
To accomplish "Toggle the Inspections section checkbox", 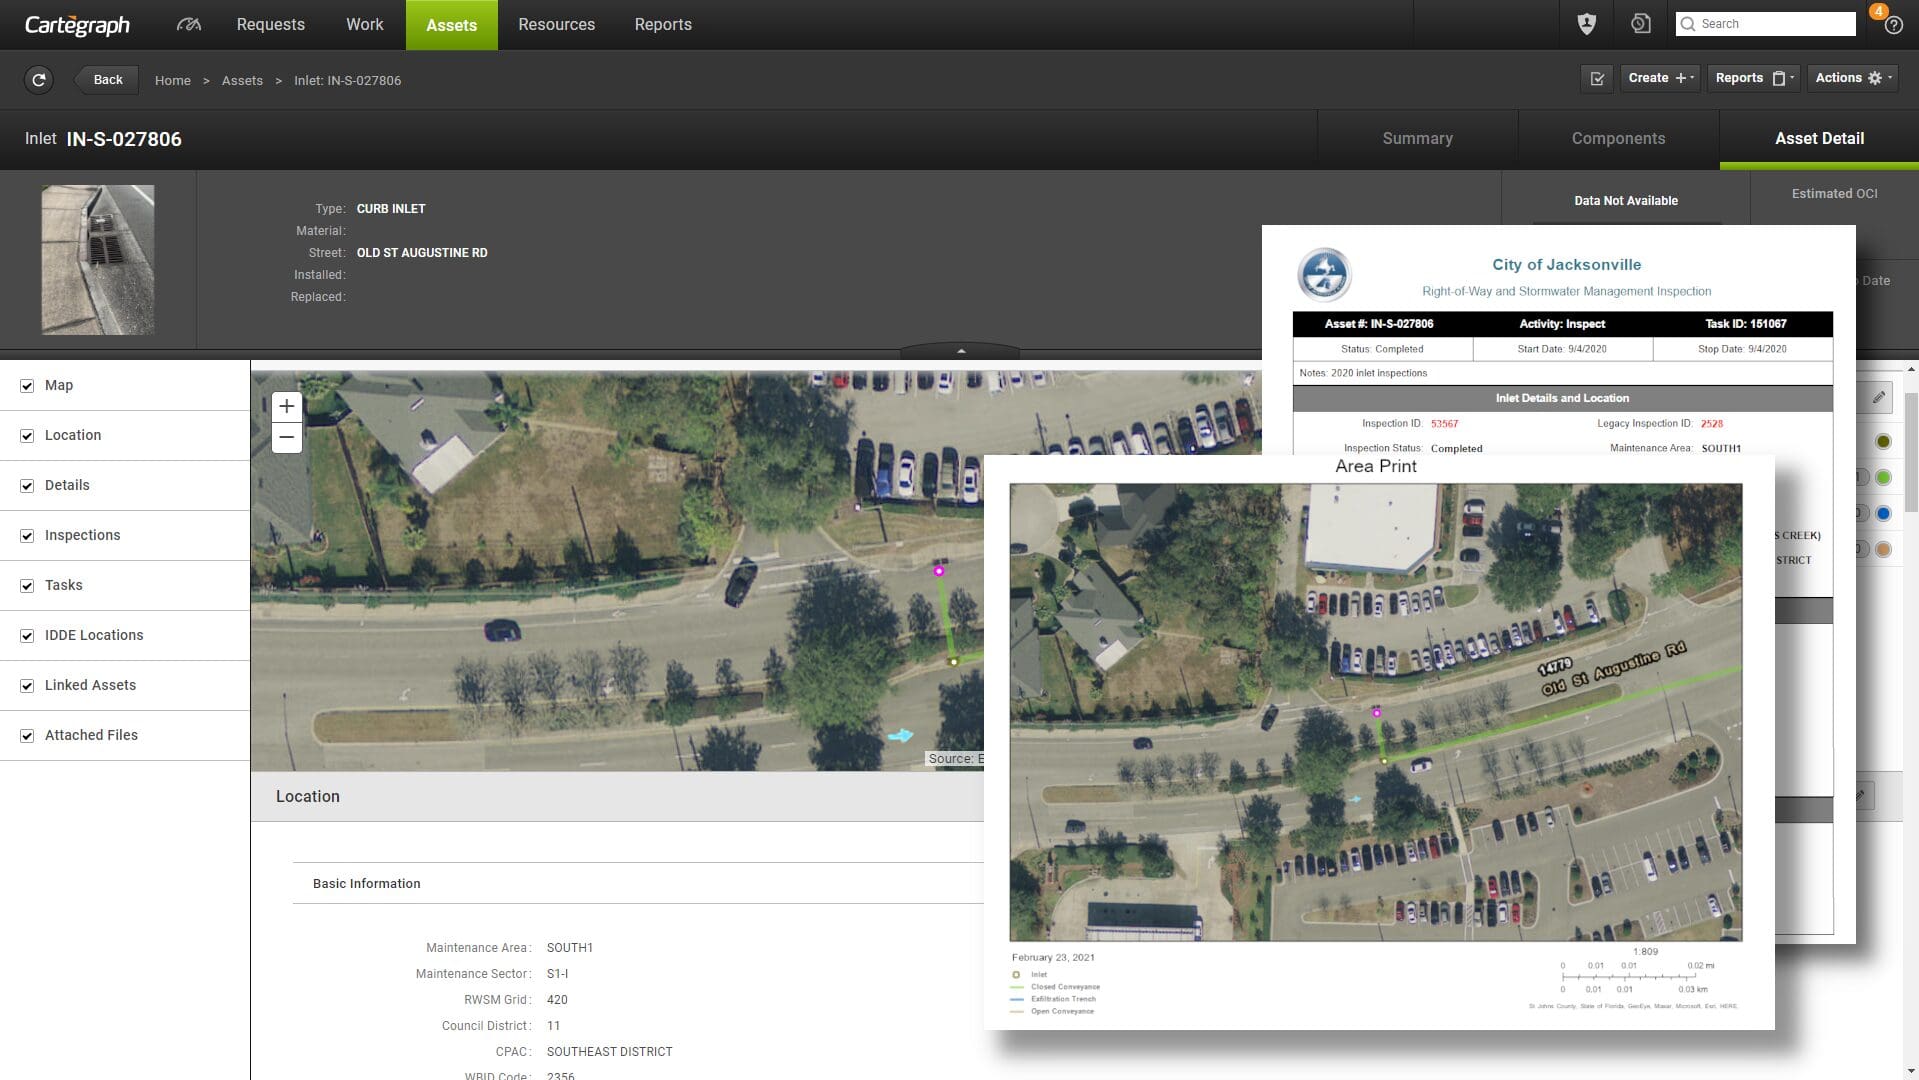I will [x=27, y=536].
